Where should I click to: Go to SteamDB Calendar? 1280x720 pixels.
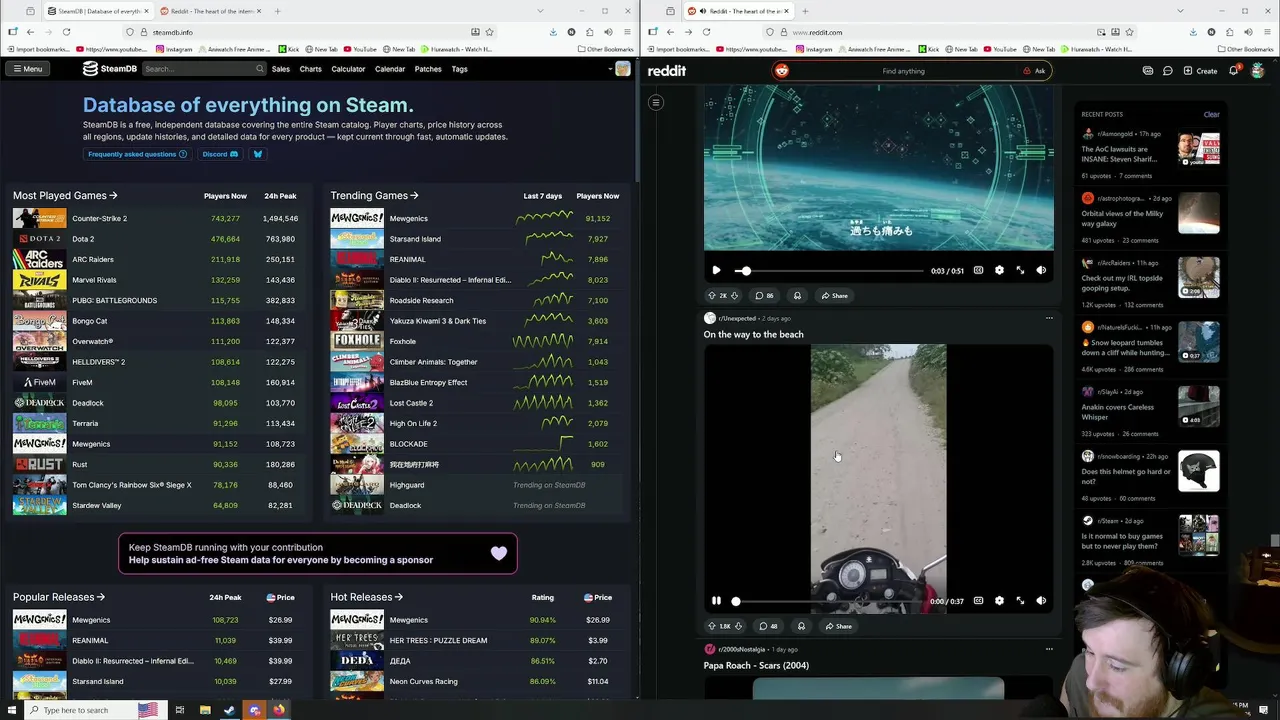click(390, 69)
